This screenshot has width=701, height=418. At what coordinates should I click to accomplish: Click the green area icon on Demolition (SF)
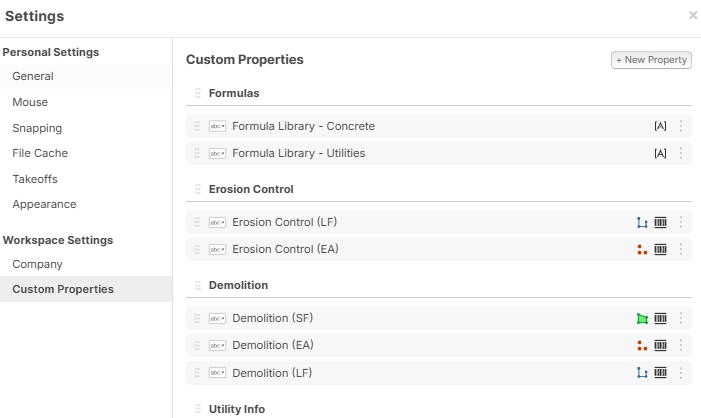[x=643, y=319]
